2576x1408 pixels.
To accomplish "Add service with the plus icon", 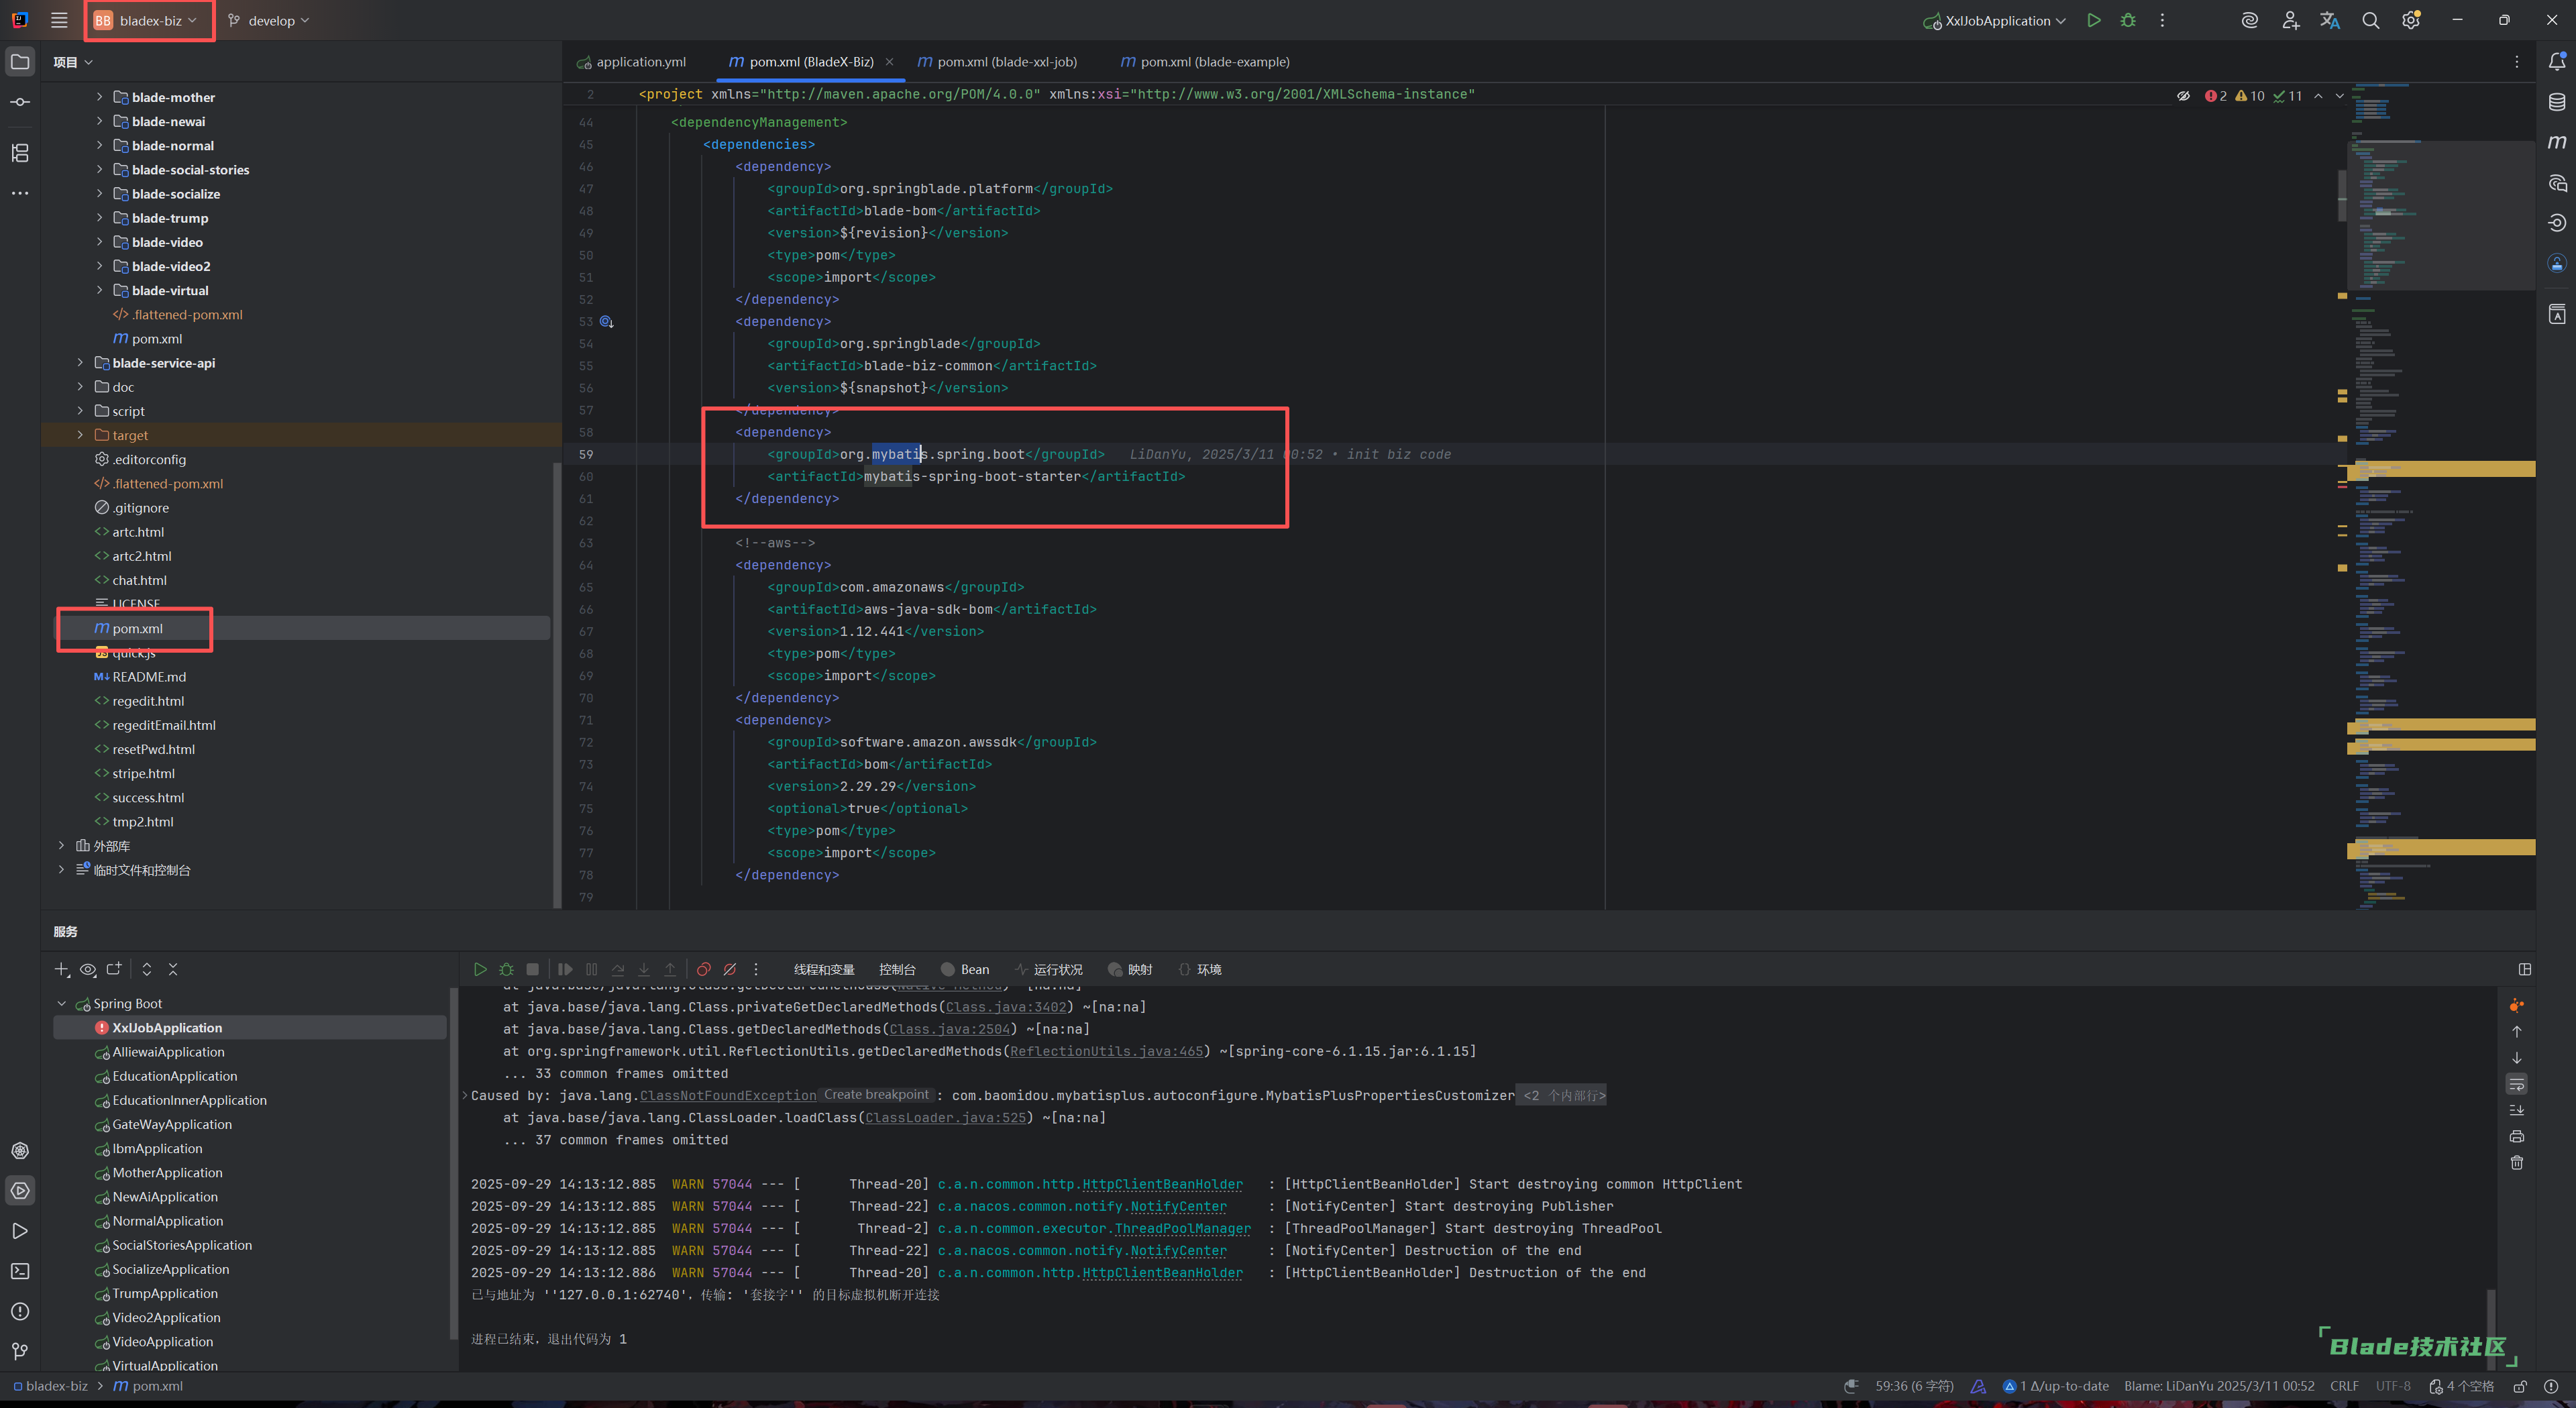I will coord(61,969).
